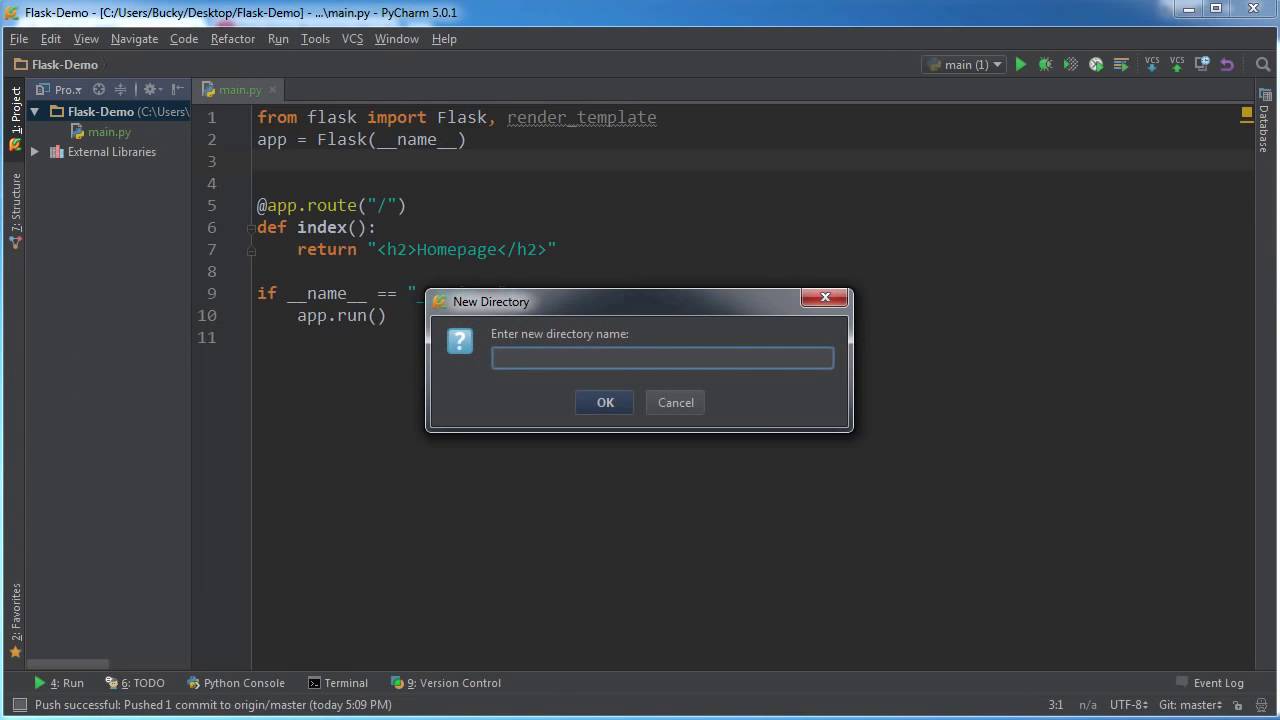Click Cancel in New Directory dialog

pyautogui.click(x=676, y=403)
